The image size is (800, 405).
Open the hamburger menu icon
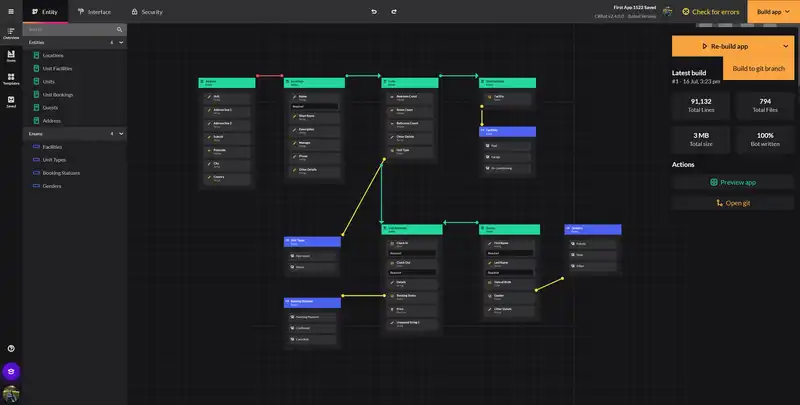click(x=10, y=11)
